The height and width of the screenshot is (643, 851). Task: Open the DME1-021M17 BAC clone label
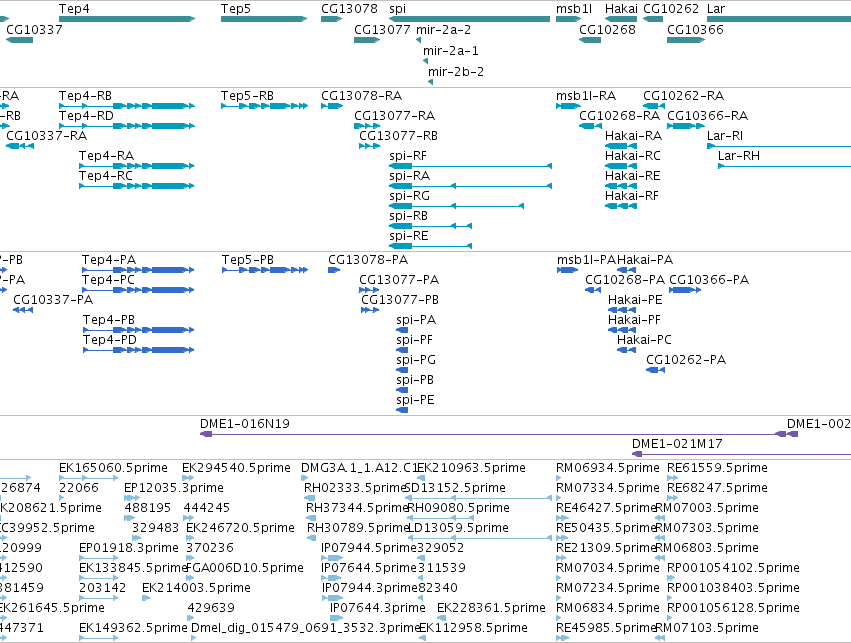point(677,444)
